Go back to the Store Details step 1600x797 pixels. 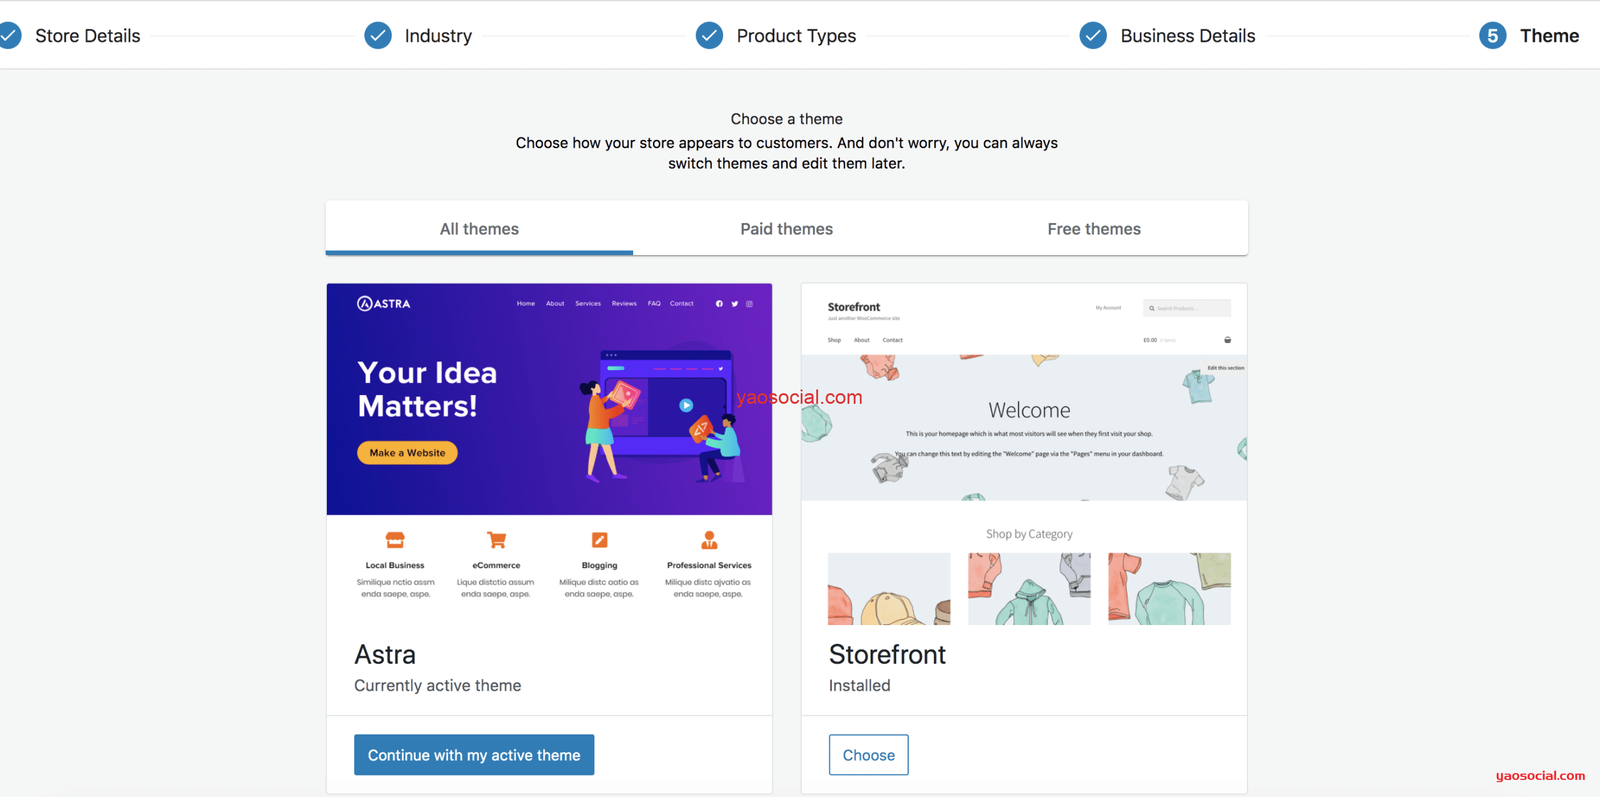87,36
